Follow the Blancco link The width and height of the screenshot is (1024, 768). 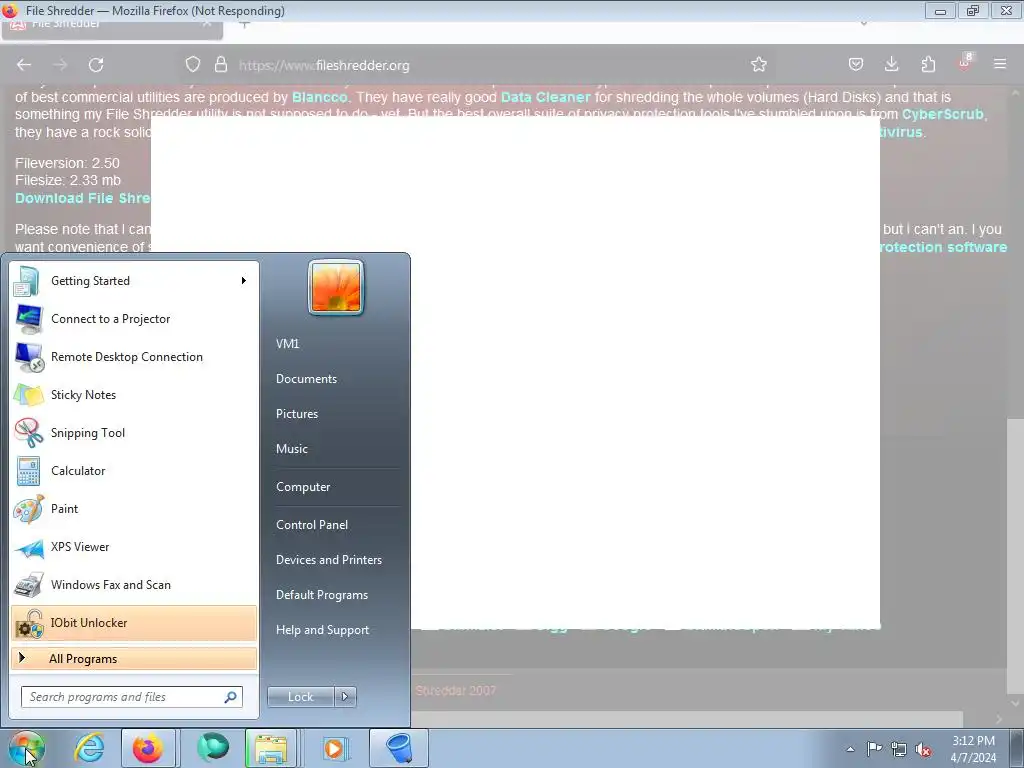(319, 97)
